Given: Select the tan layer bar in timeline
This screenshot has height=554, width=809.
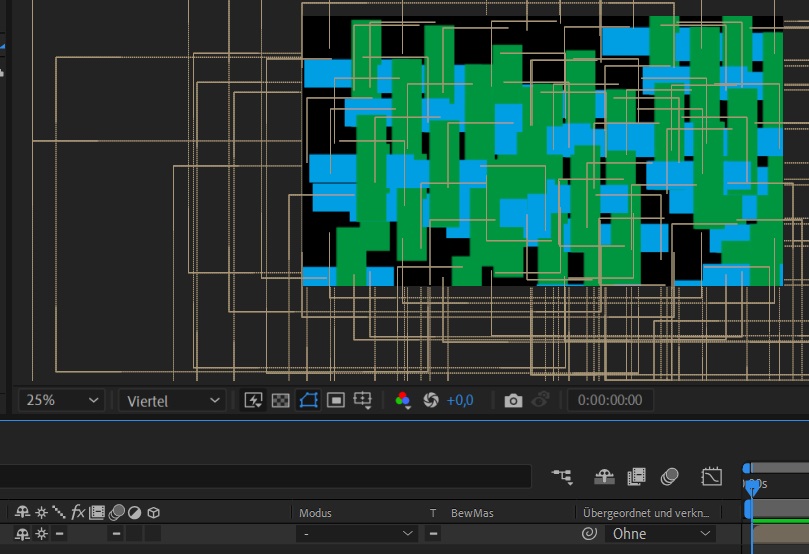Looking at the screenshot, I should [781, 534].
